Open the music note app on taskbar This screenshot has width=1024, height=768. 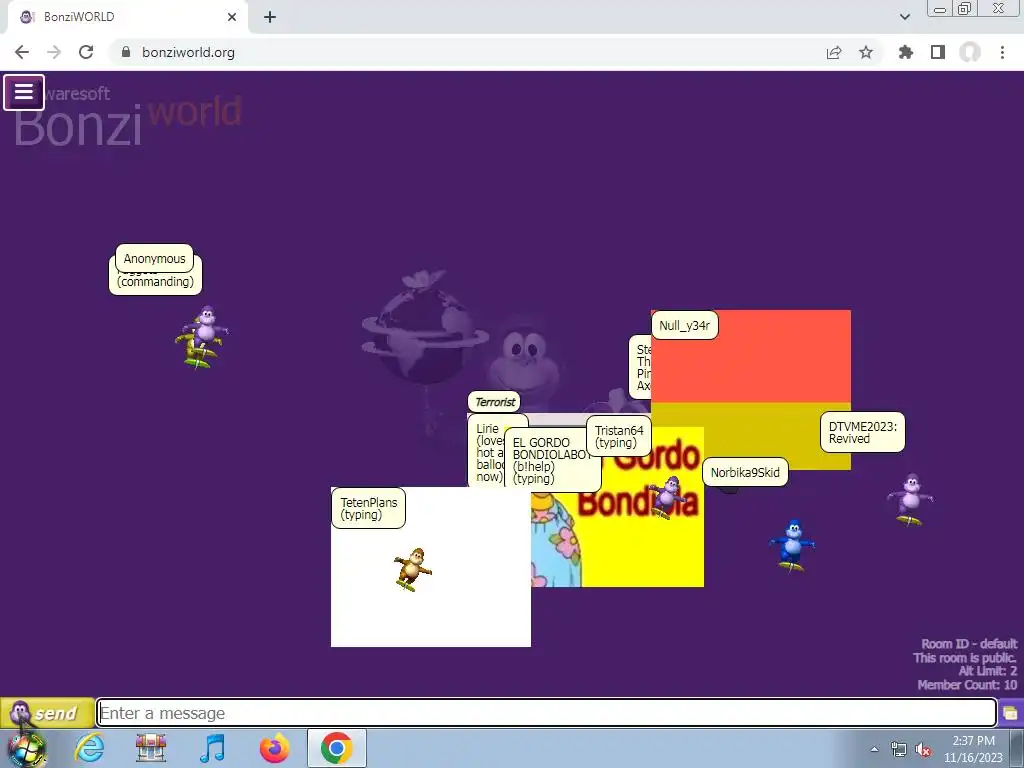pos(212,748)
